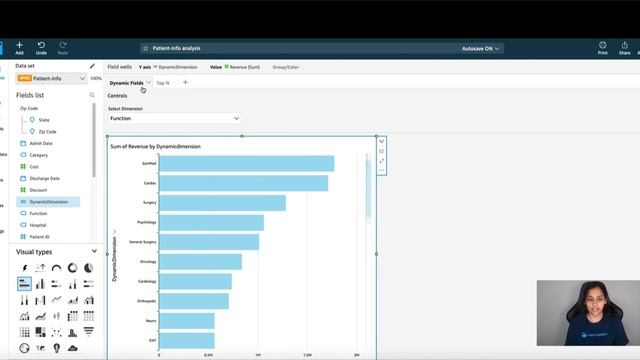
Task: Choose the Horizontal stacked 100% bar type
Action: (89, 284)
